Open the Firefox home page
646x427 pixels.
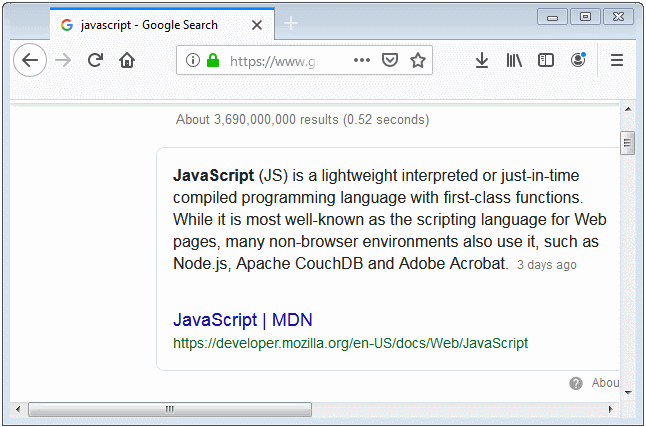[127, 60]
